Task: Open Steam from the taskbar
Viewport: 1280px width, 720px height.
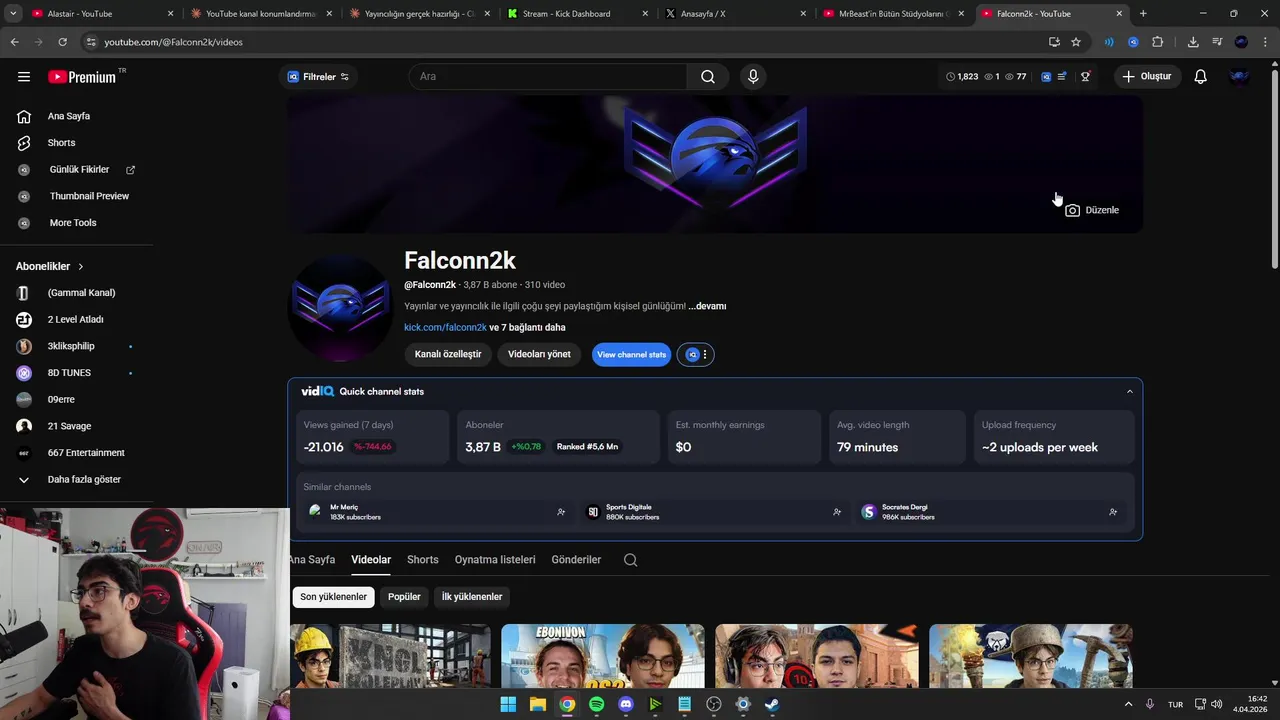Action: coord(772,704)
